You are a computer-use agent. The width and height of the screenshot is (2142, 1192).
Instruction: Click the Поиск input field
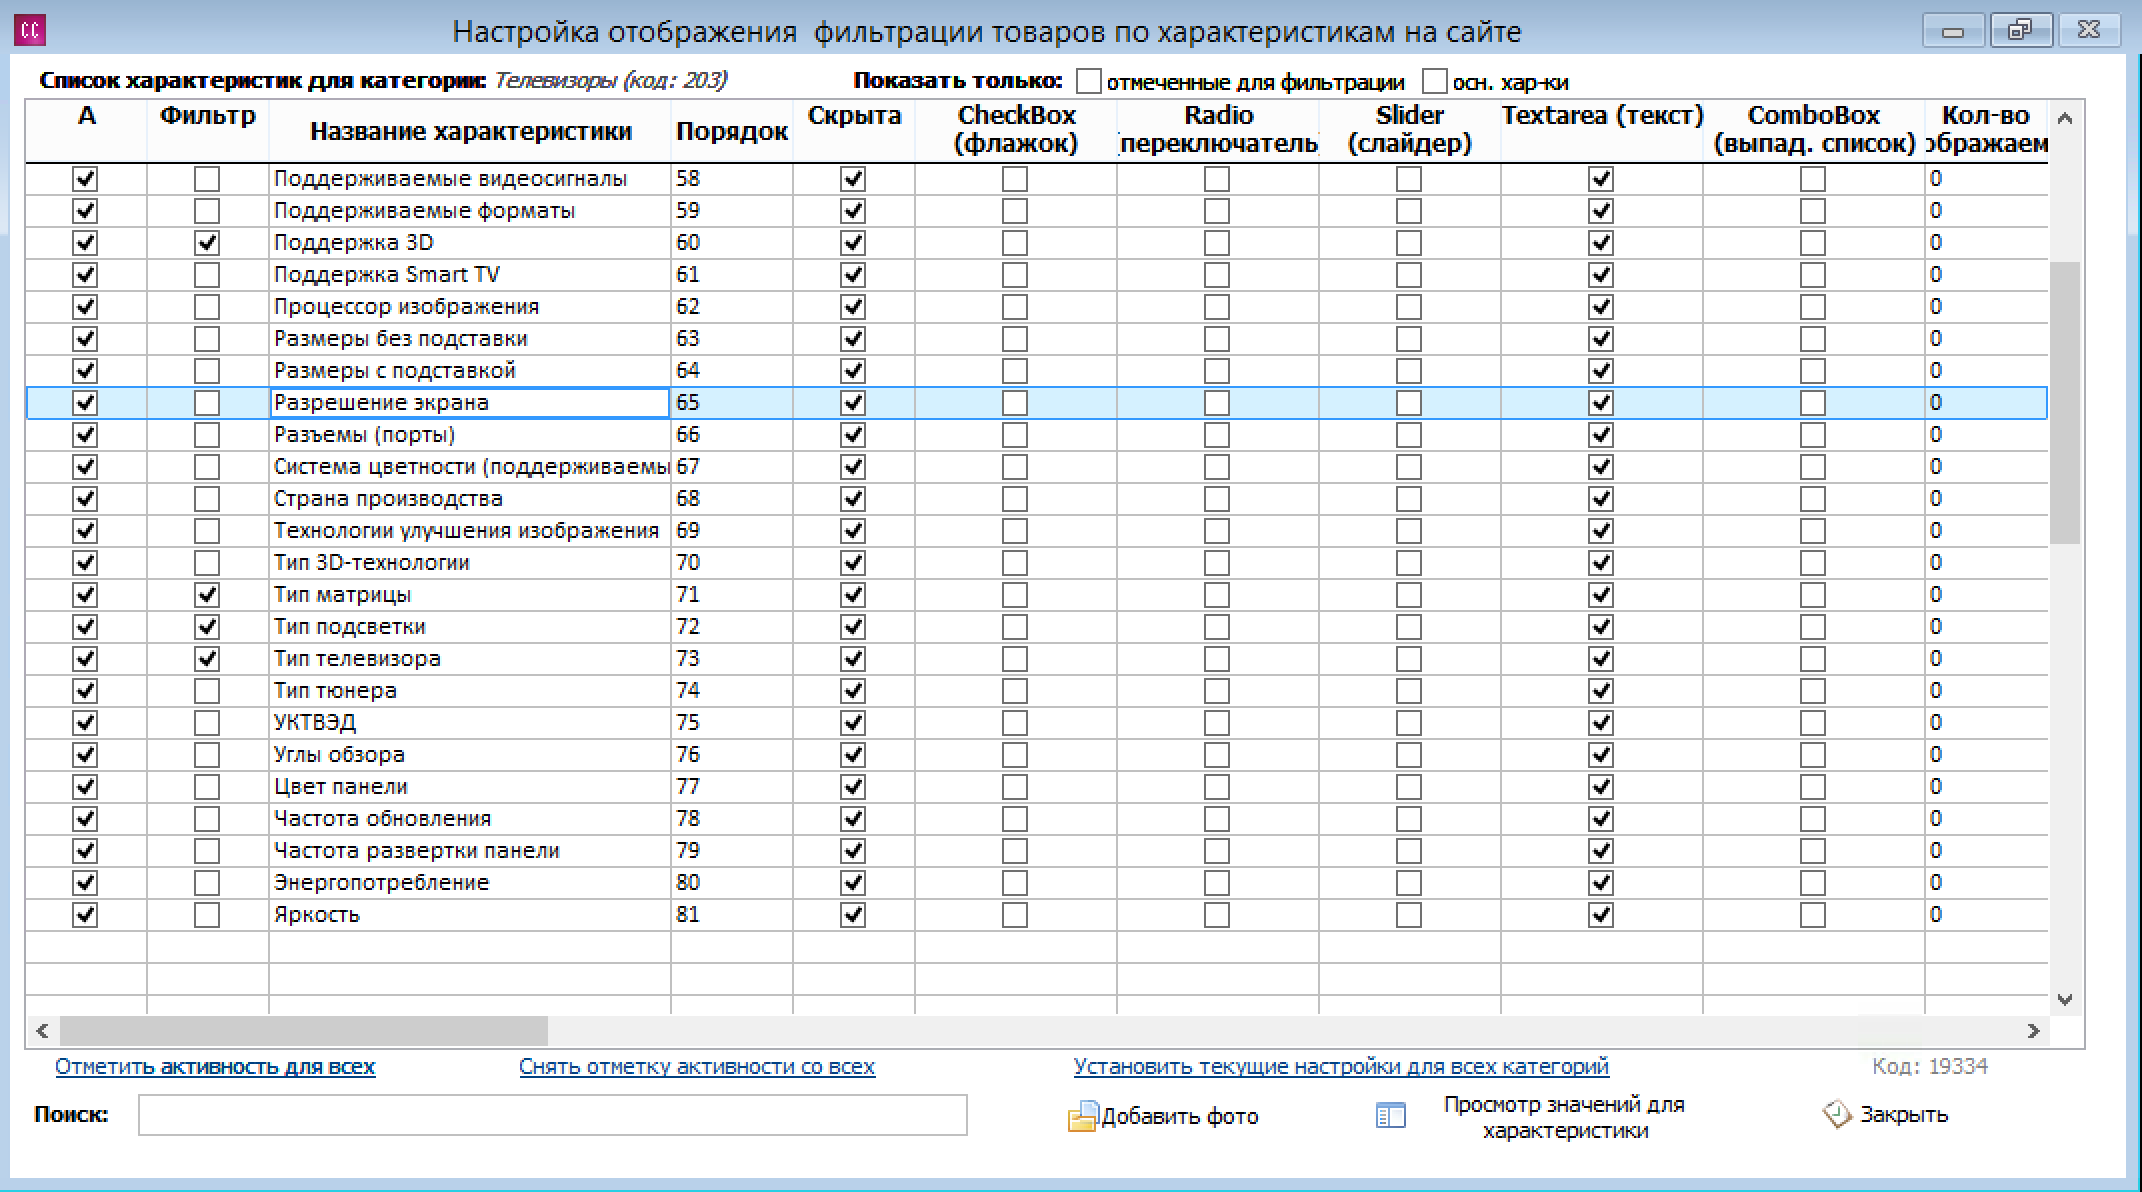point(553,1115)
